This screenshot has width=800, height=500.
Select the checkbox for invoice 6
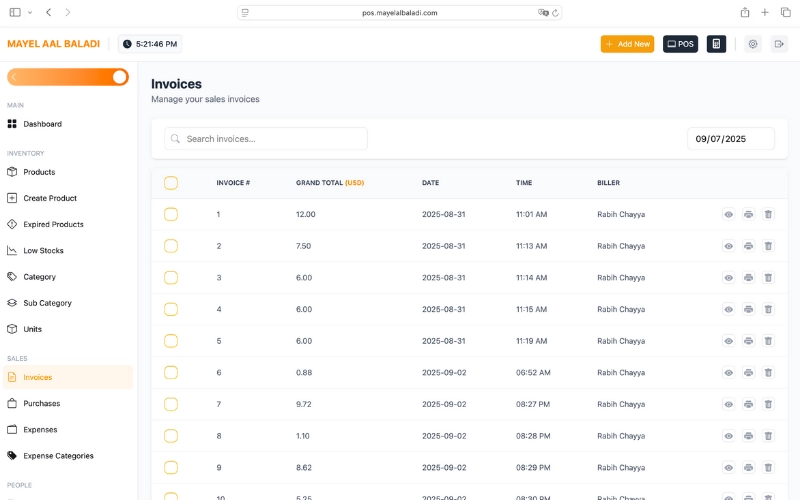[171, 372]
